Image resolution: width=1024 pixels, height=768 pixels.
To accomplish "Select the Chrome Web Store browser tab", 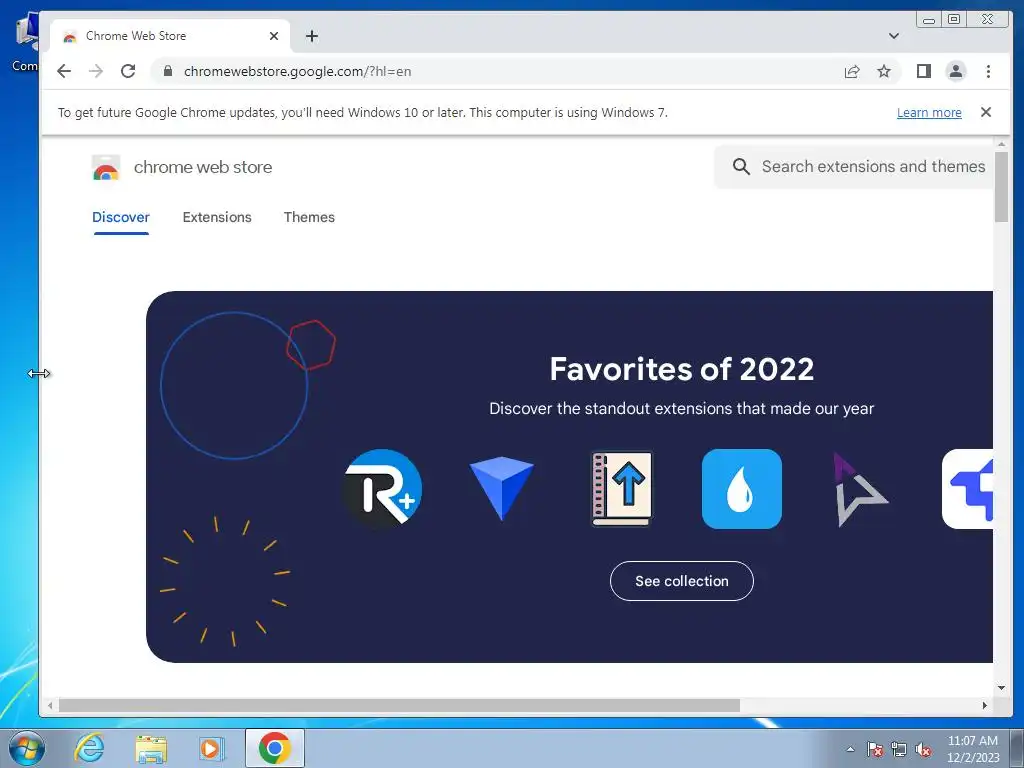I will point(170,36).
